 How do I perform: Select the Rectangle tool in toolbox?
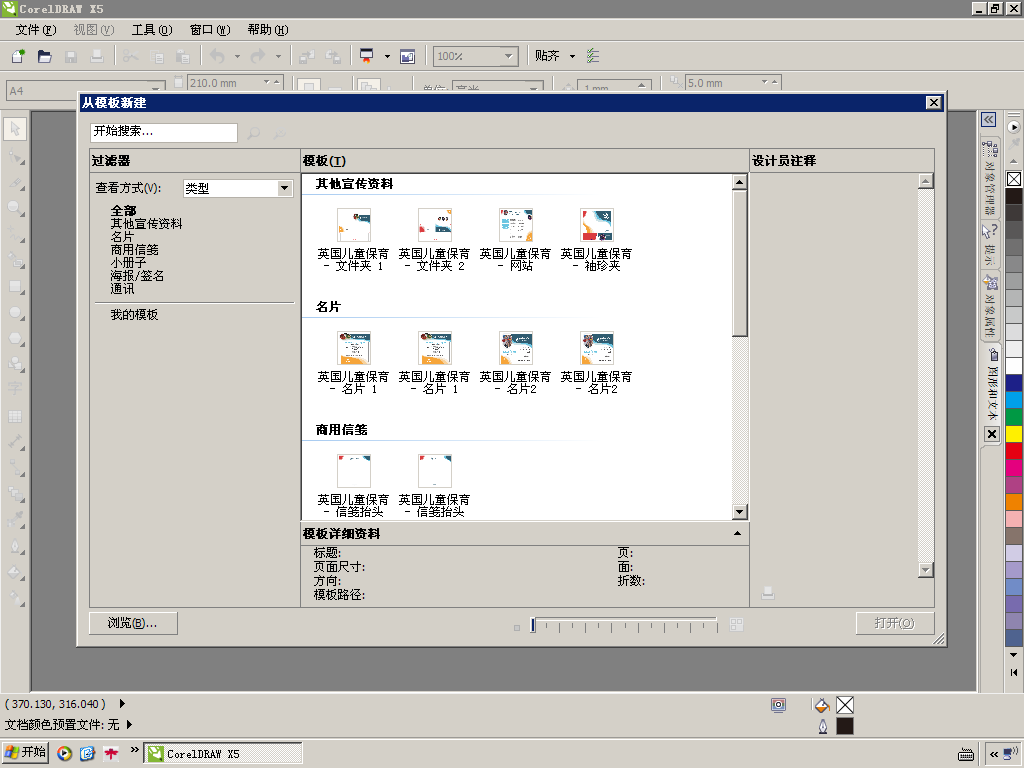[x=16, y=287]
